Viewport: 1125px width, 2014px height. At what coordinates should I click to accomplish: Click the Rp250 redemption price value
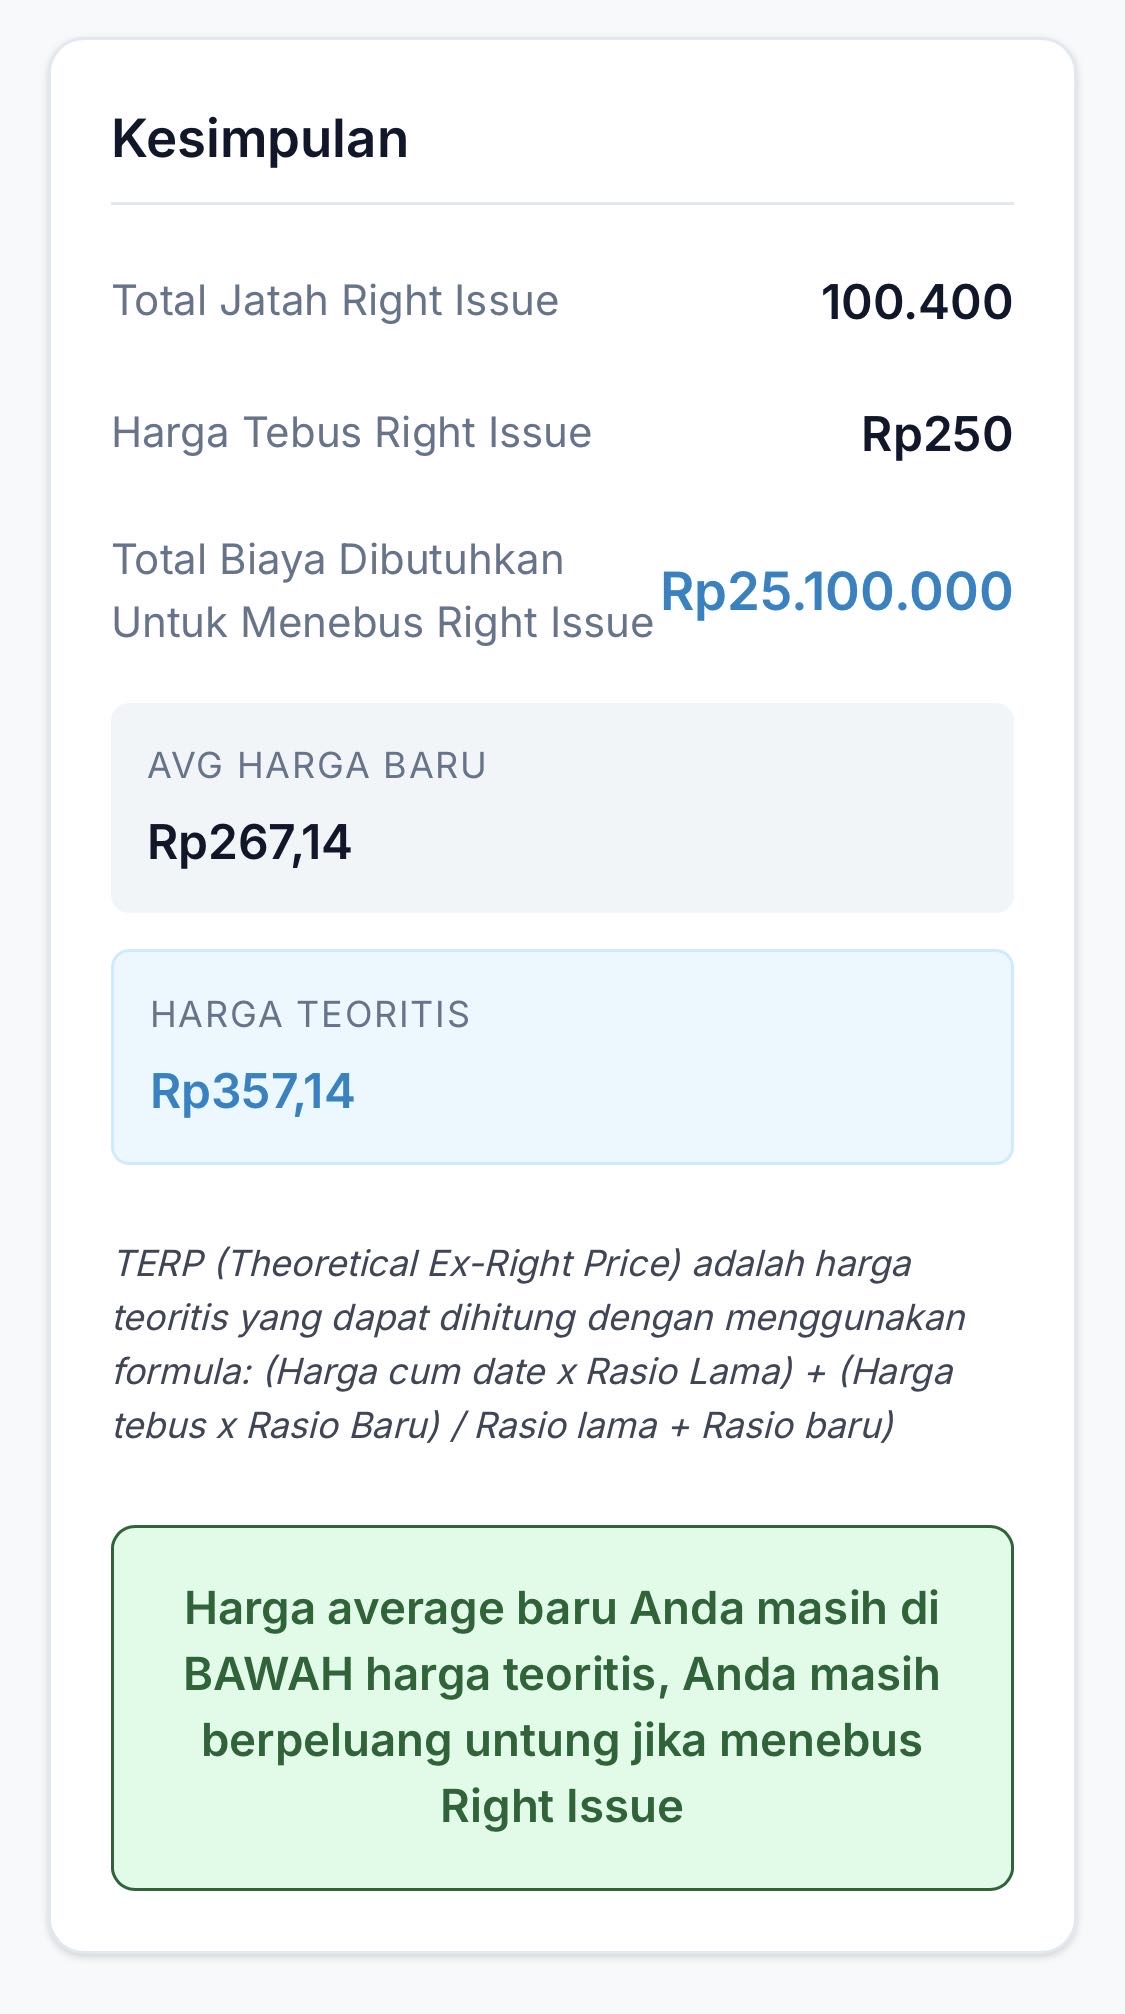click(936, 434)
